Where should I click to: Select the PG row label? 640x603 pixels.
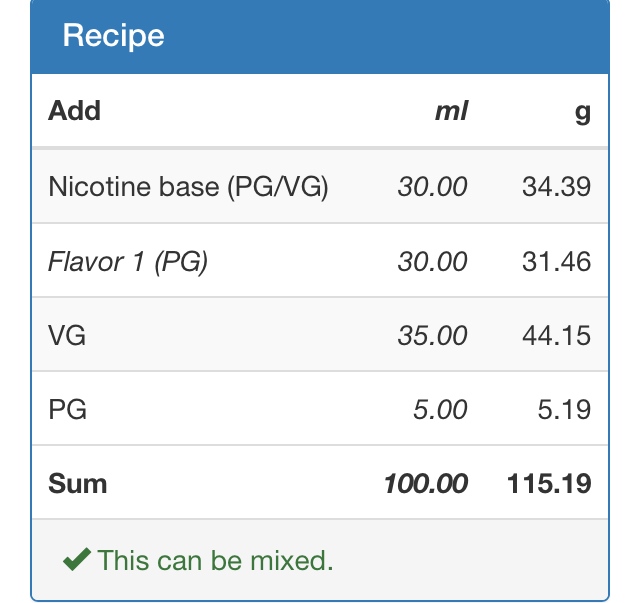(67, 409)
